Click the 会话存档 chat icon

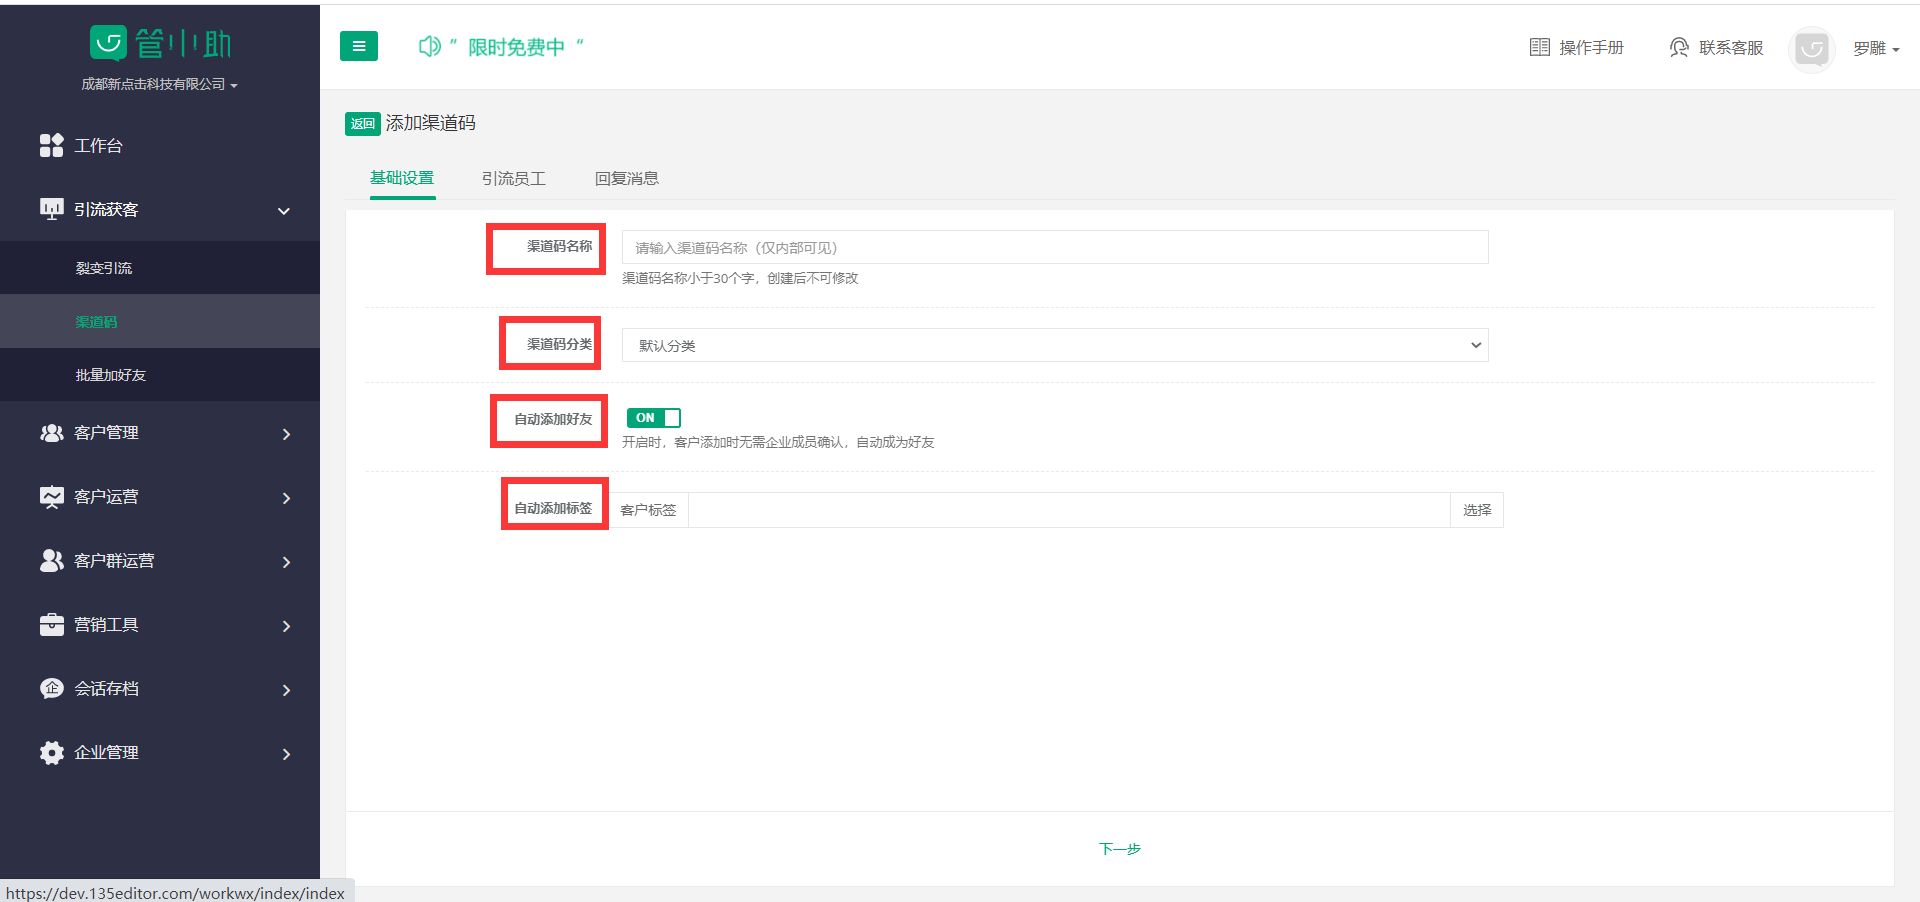point(51,688)
